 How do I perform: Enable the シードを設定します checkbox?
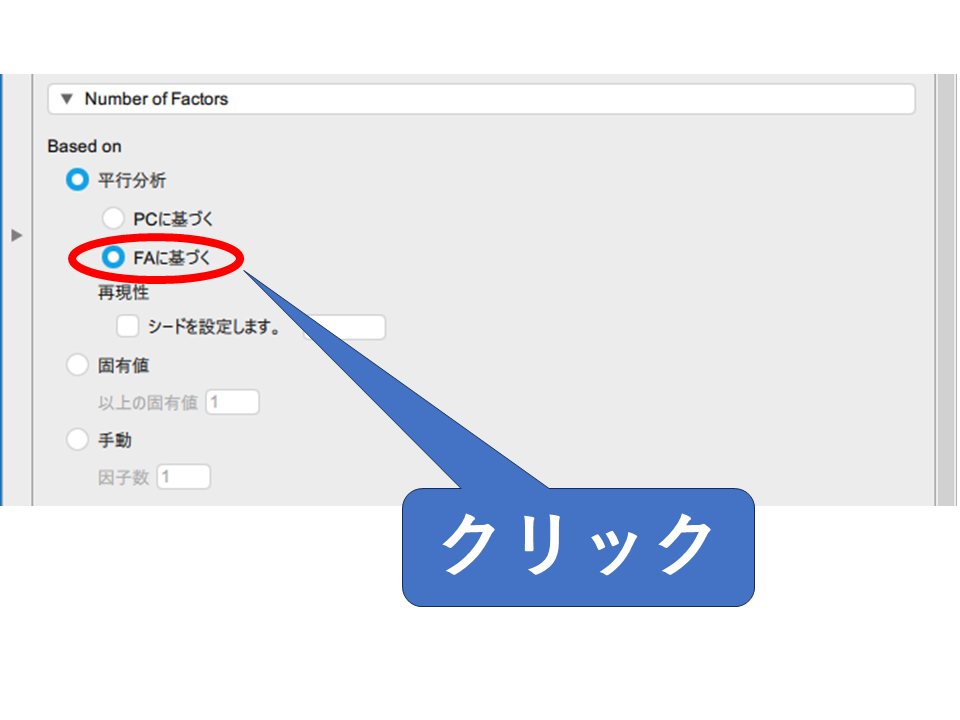pos(128,327)
